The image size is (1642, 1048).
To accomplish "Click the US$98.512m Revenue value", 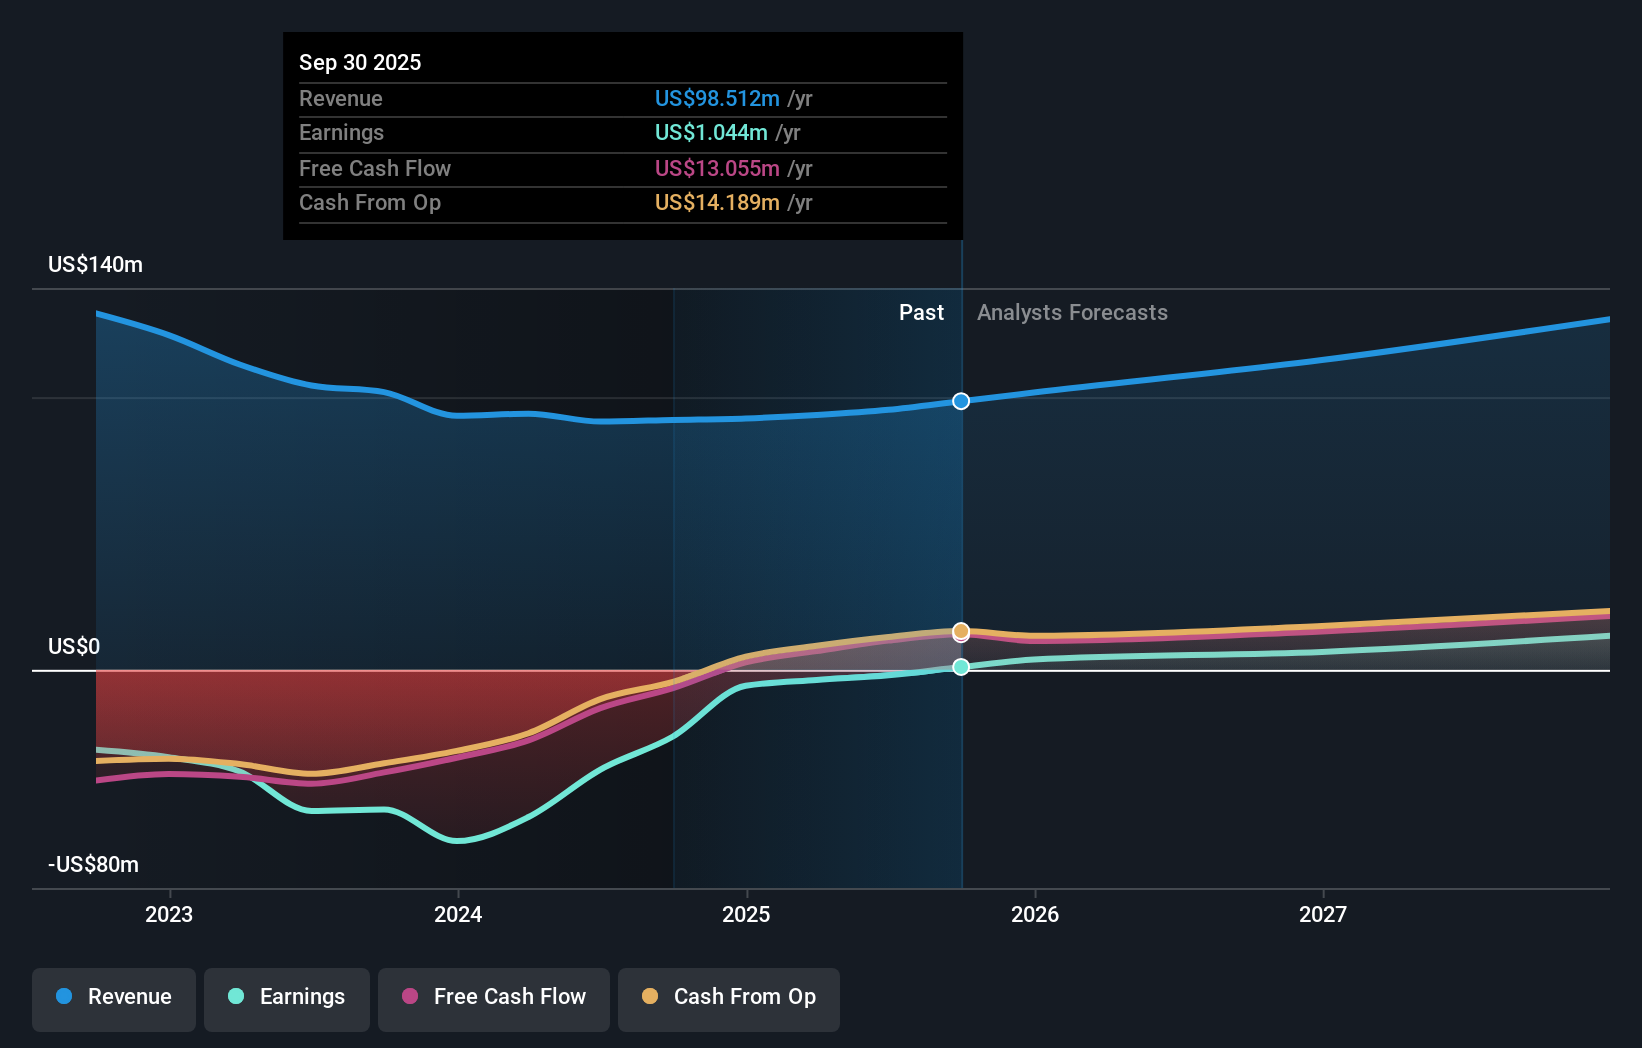I will [716, 98].
